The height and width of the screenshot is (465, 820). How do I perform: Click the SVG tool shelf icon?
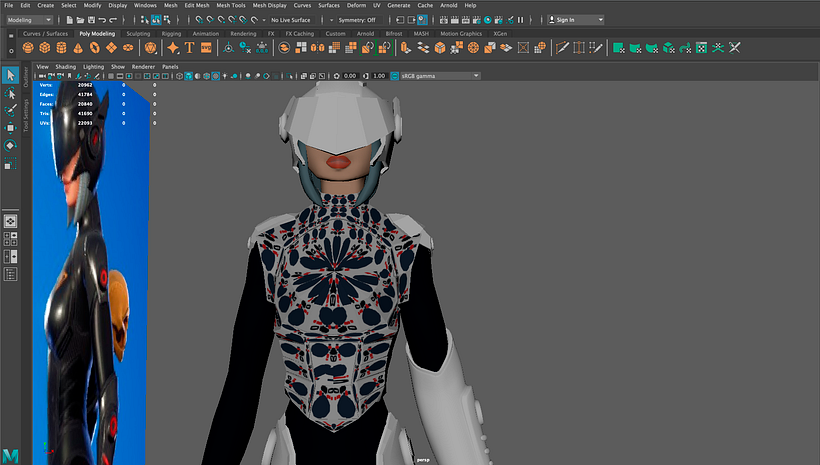tap(206, 48)
